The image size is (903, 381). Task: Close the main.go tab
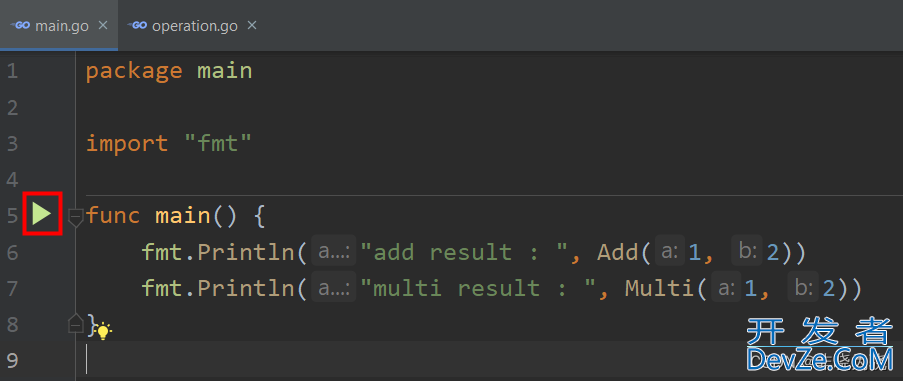coord(103,25)
